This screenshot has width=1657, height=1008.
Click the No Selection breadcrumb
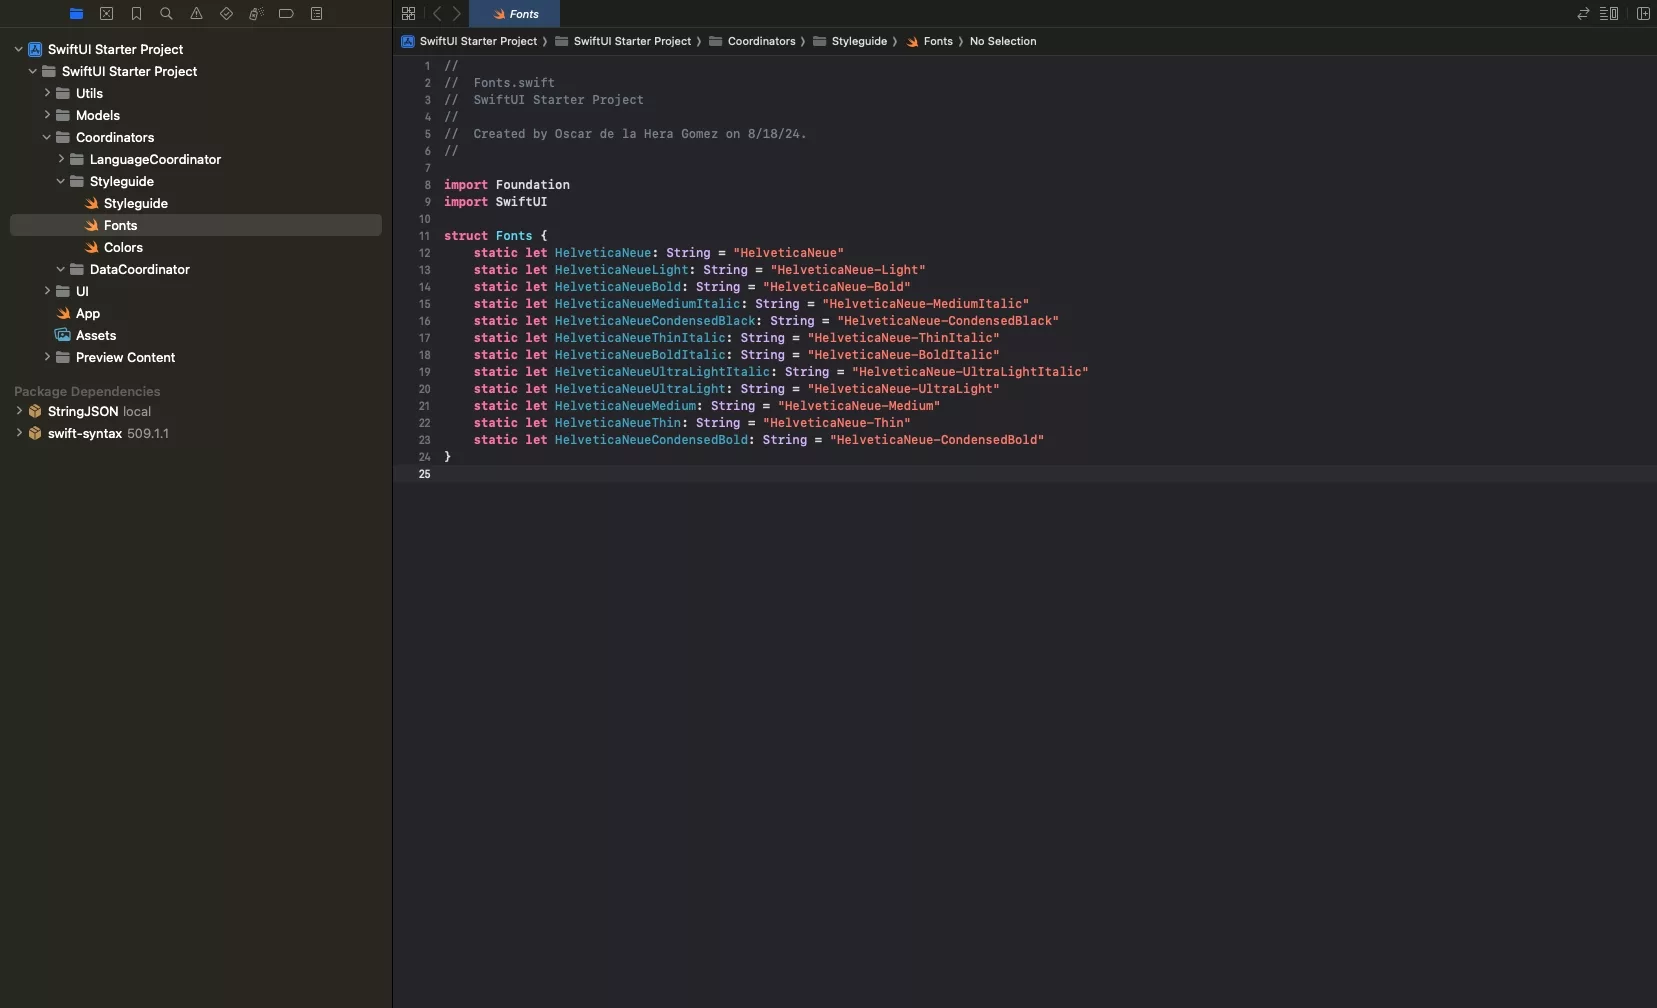point(1003,41)
